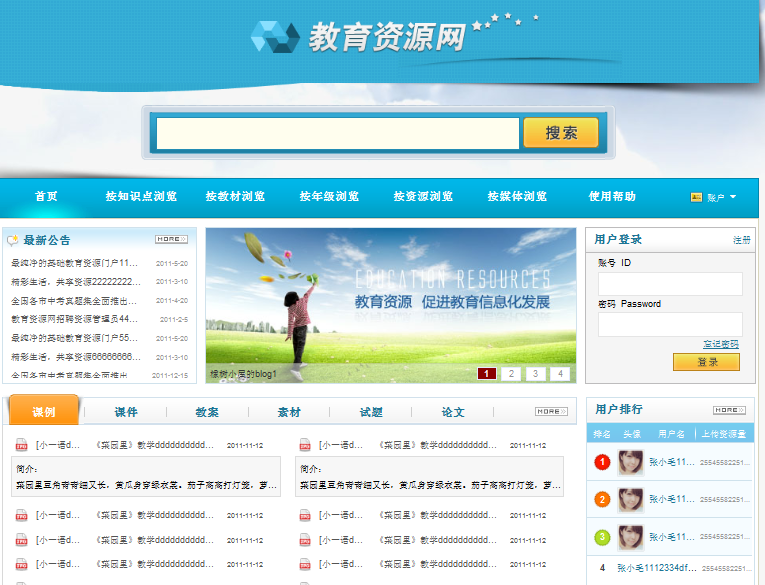
Task: Click file icon of first left resource
Action: [21, 444]
